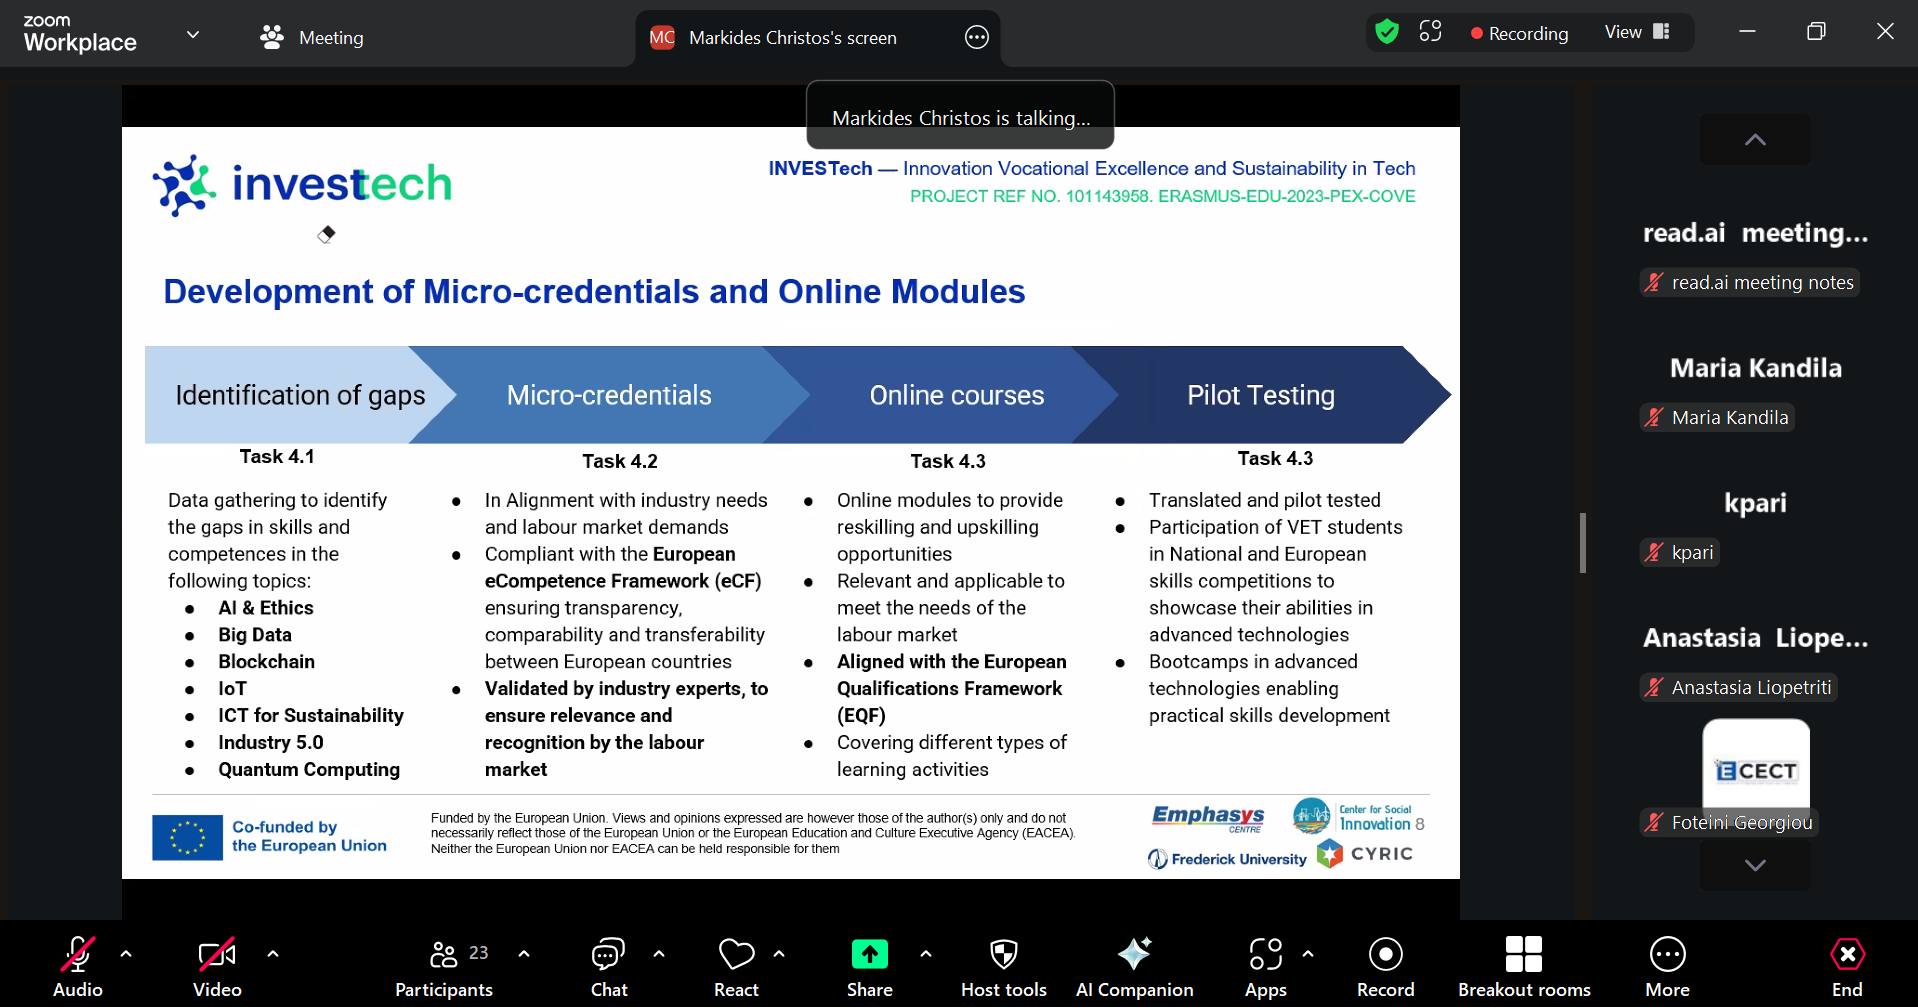This screenshot has height=1008, width=1918.
Task: Open options on Markides Christos's screen tab
Action: point(977,37)
